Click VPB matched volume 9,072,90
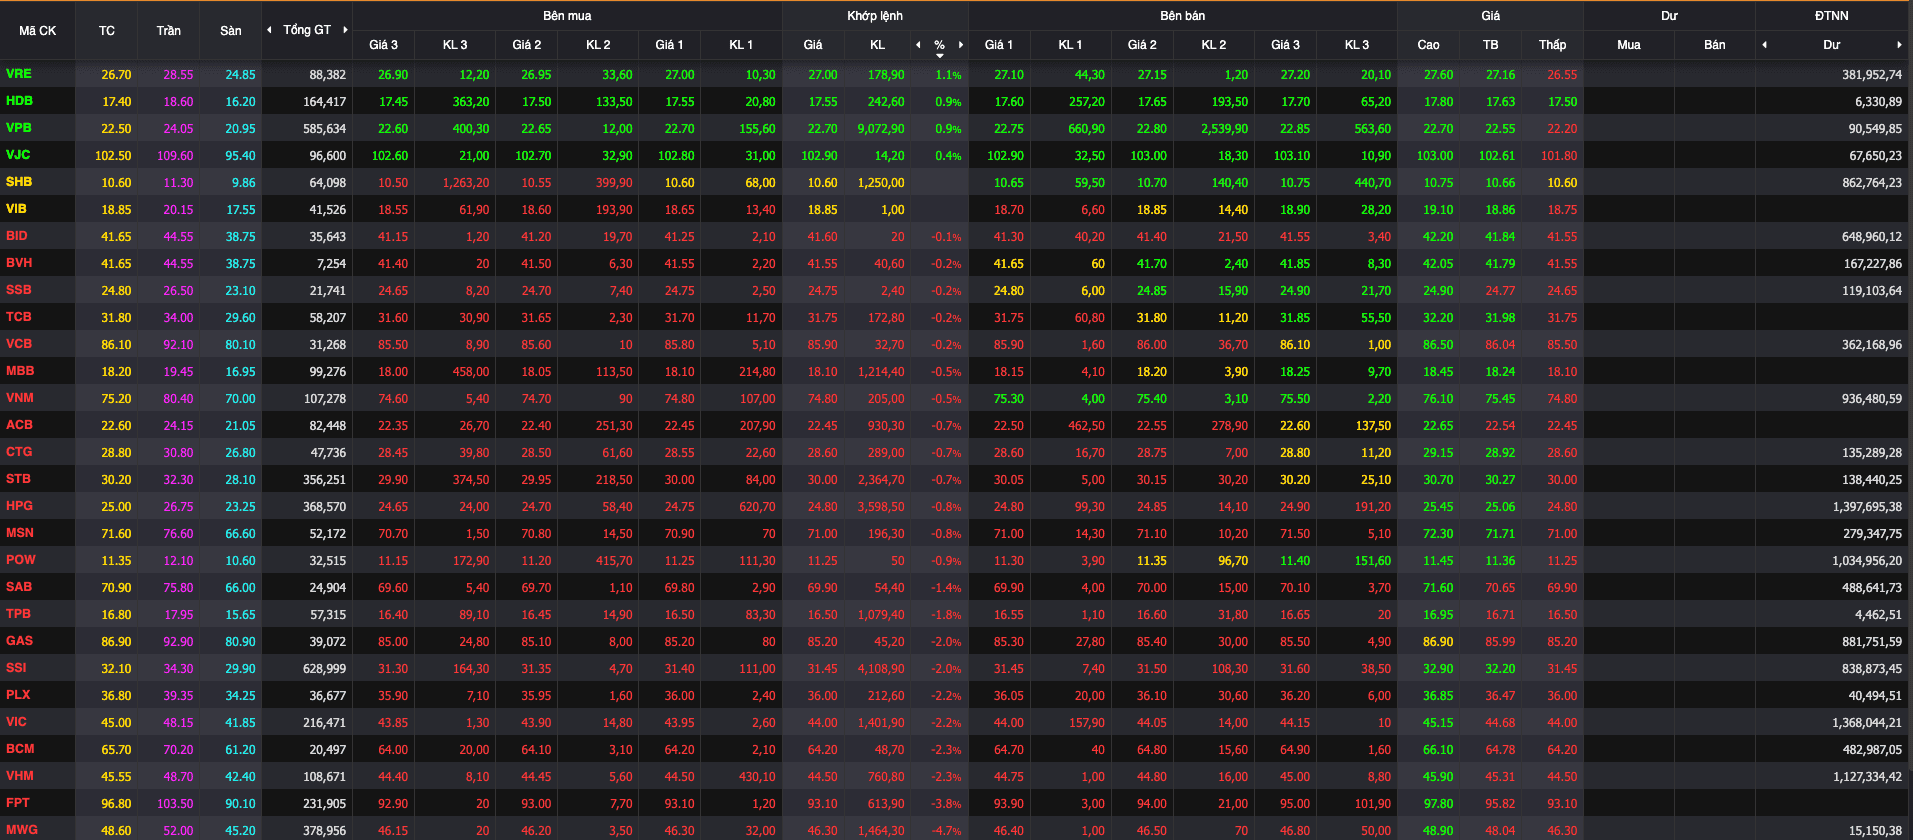This screenshot has height=840, width=1913. pos(881,129)
